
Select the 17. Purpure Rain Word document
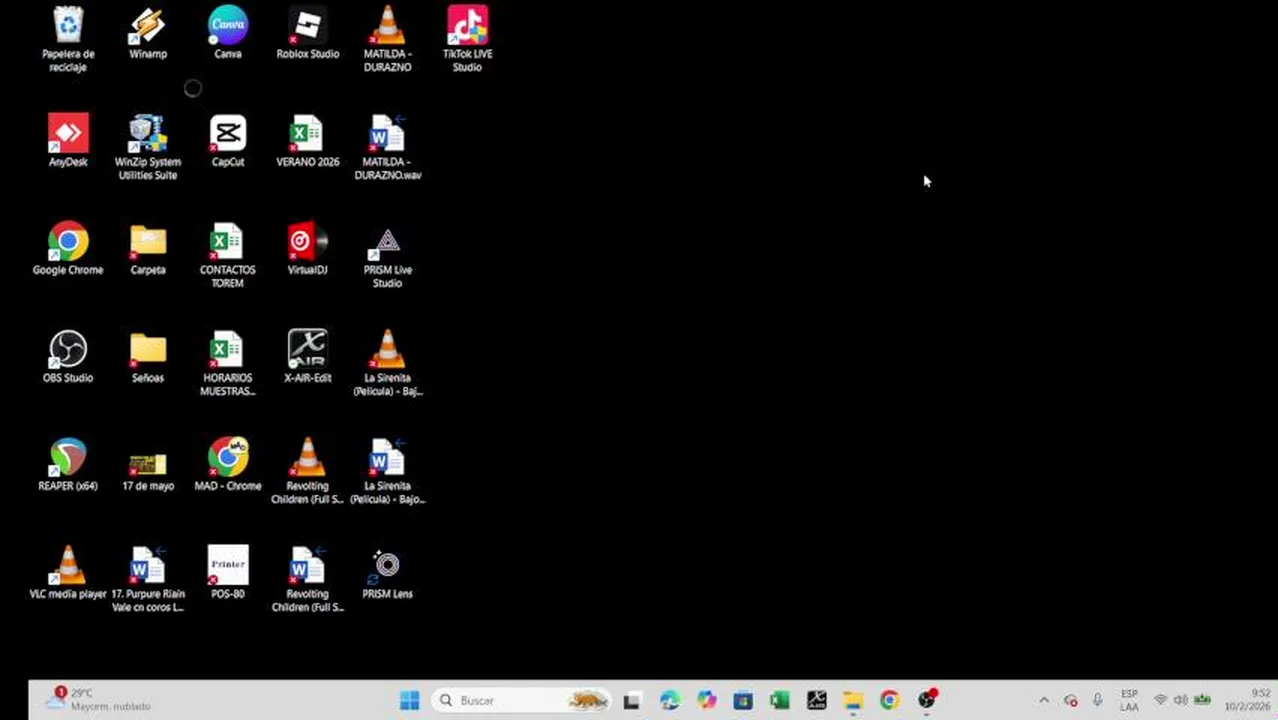(x=148, y=579)
